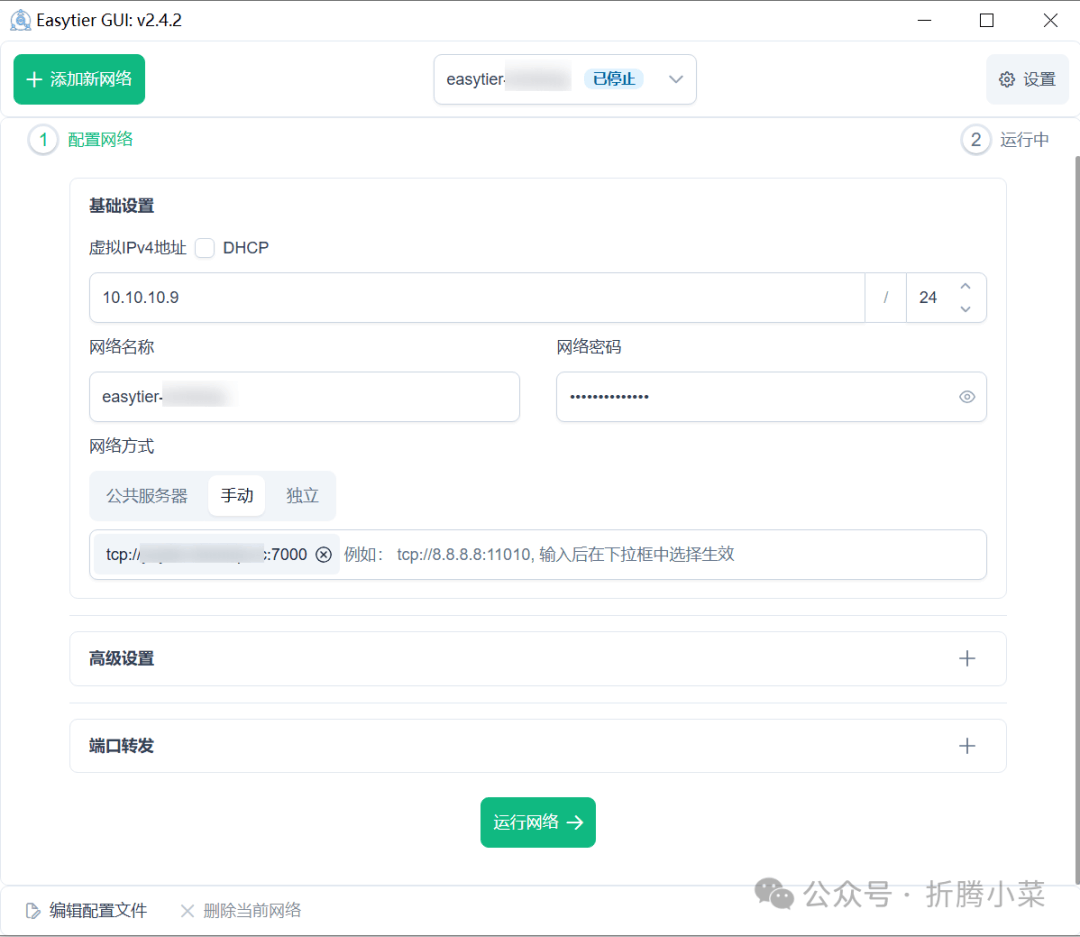This screenshot has height=937, width=1080.
Task: Select 公共服务器 network mode
Action: [x=147, y=496]
